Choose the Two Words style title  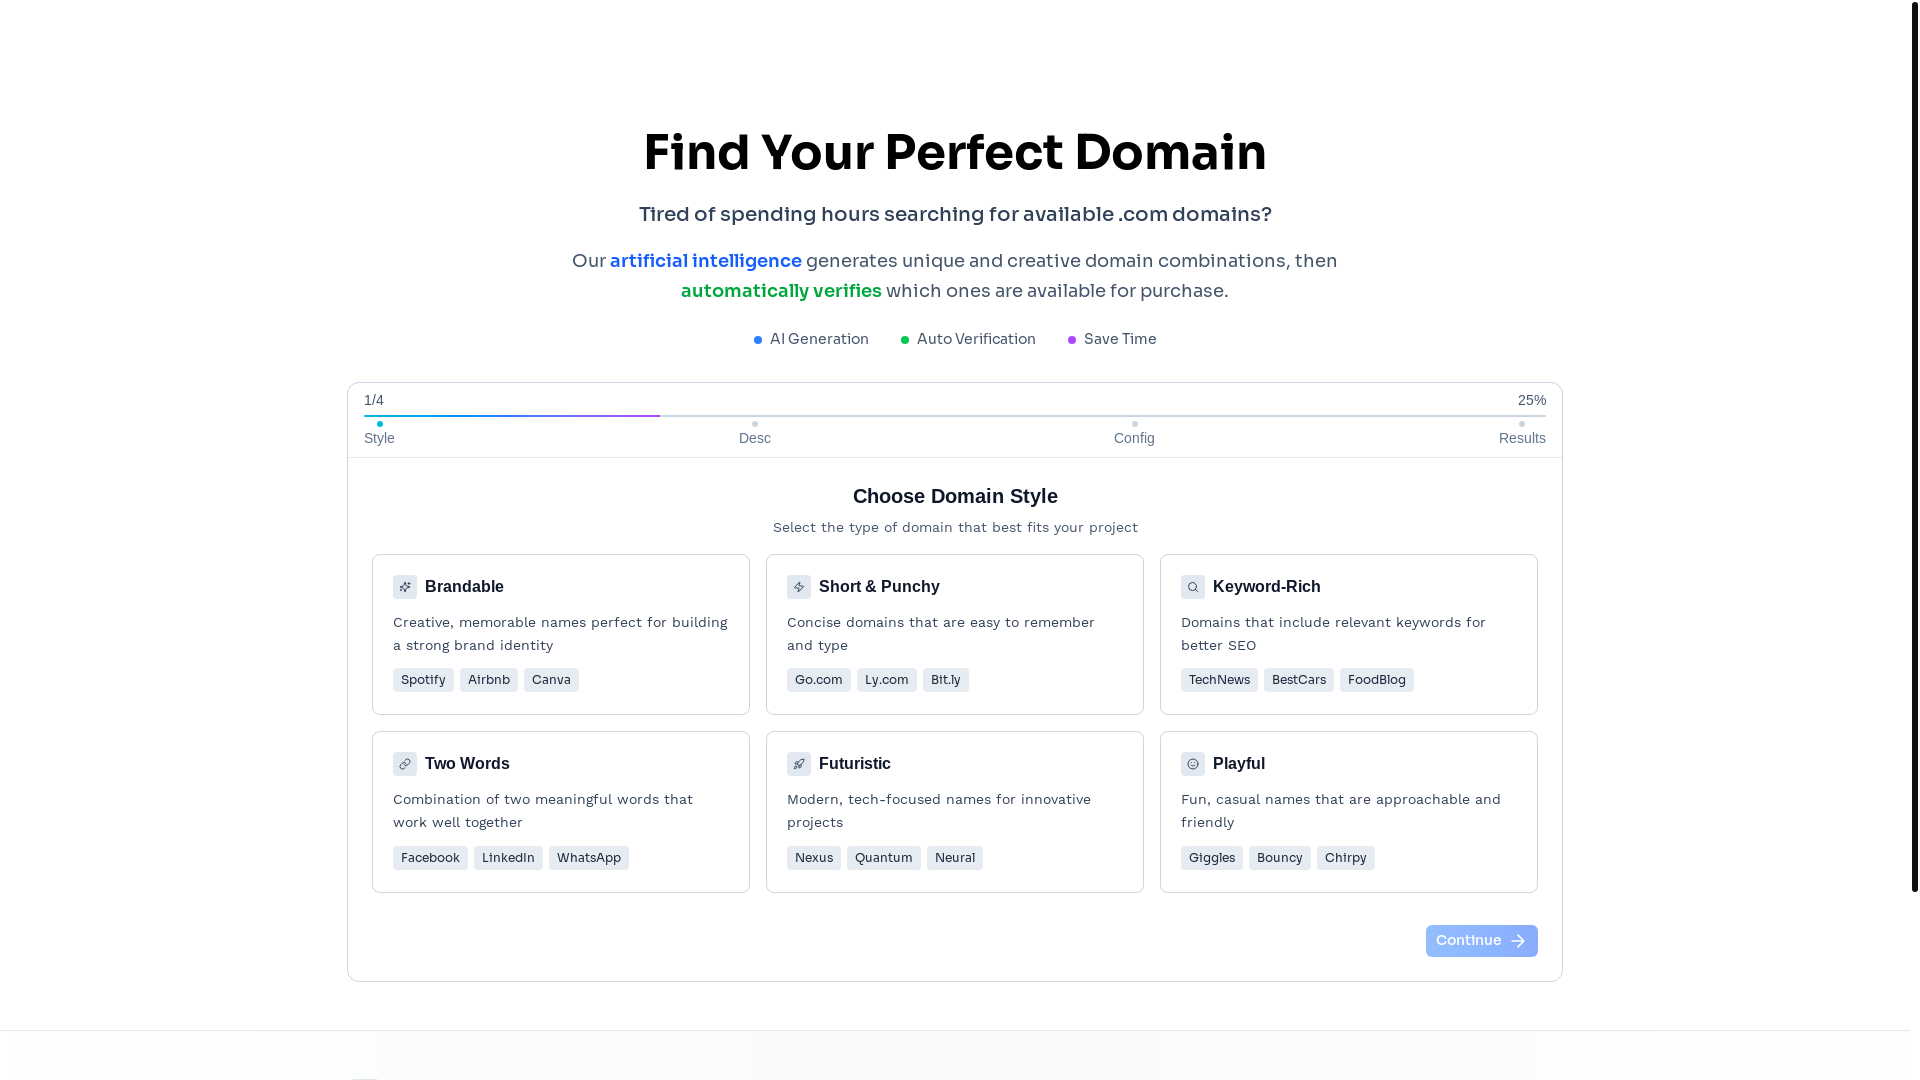467,764
